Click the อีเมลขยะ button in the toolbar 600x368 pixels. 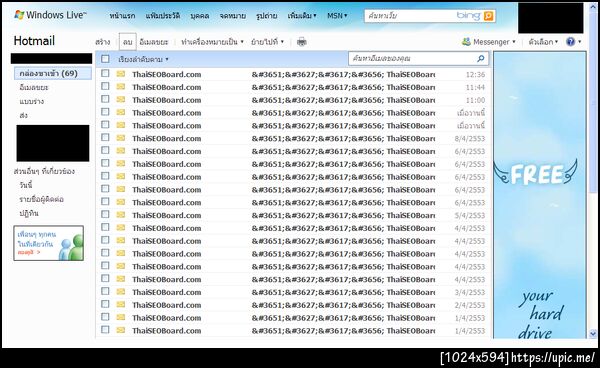154,42
